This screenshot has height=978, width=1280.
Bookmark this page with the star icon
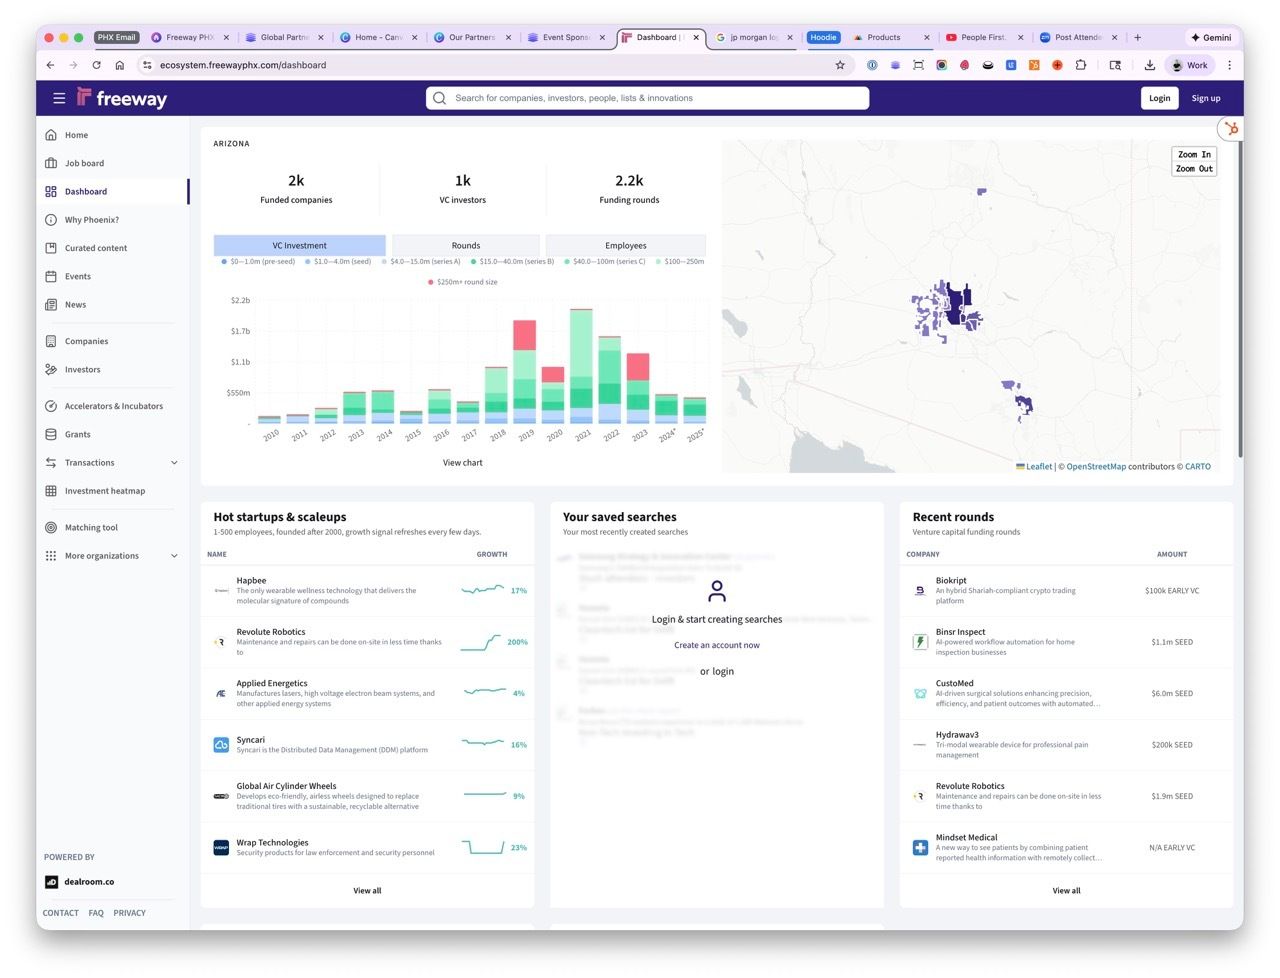click(x=840, y=65)
